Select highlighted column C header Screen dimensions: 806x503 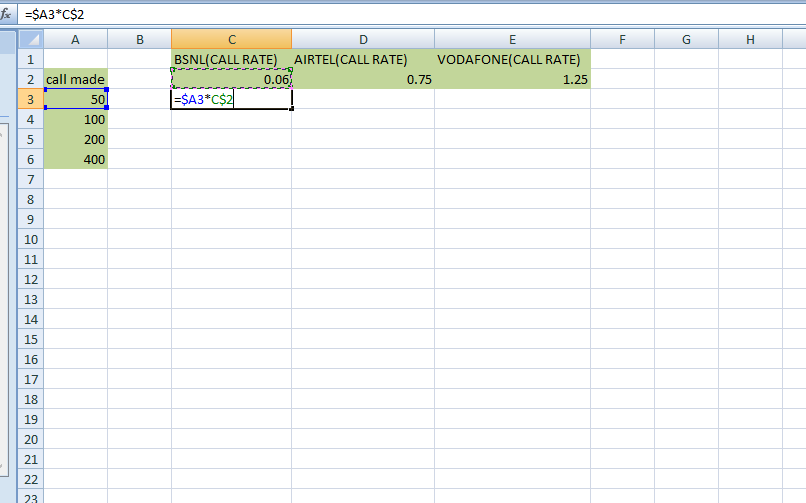(x=232, y=40)
